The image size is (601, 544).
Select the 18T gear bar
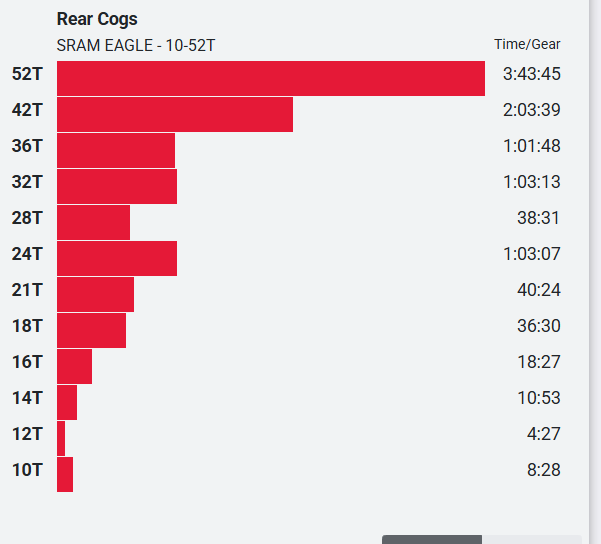[91, 330]
